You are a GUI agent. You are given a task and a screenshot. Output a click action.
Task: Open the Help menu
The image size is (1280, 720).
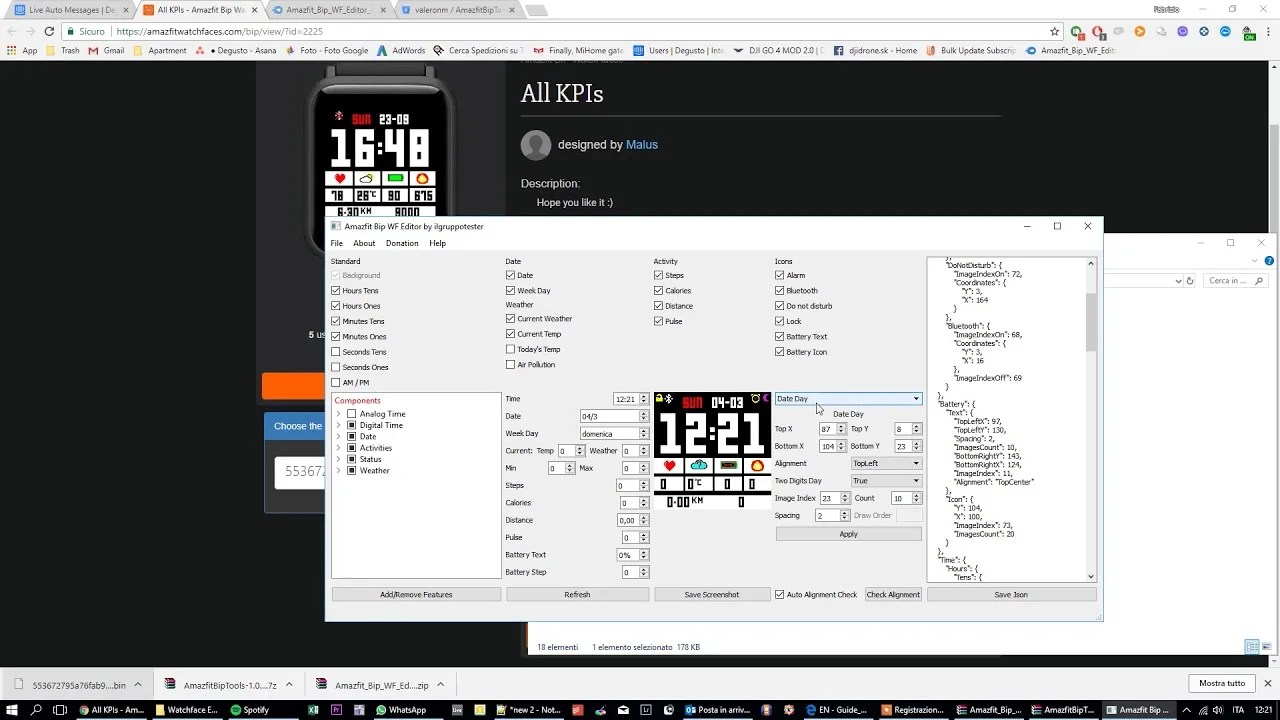438,243
